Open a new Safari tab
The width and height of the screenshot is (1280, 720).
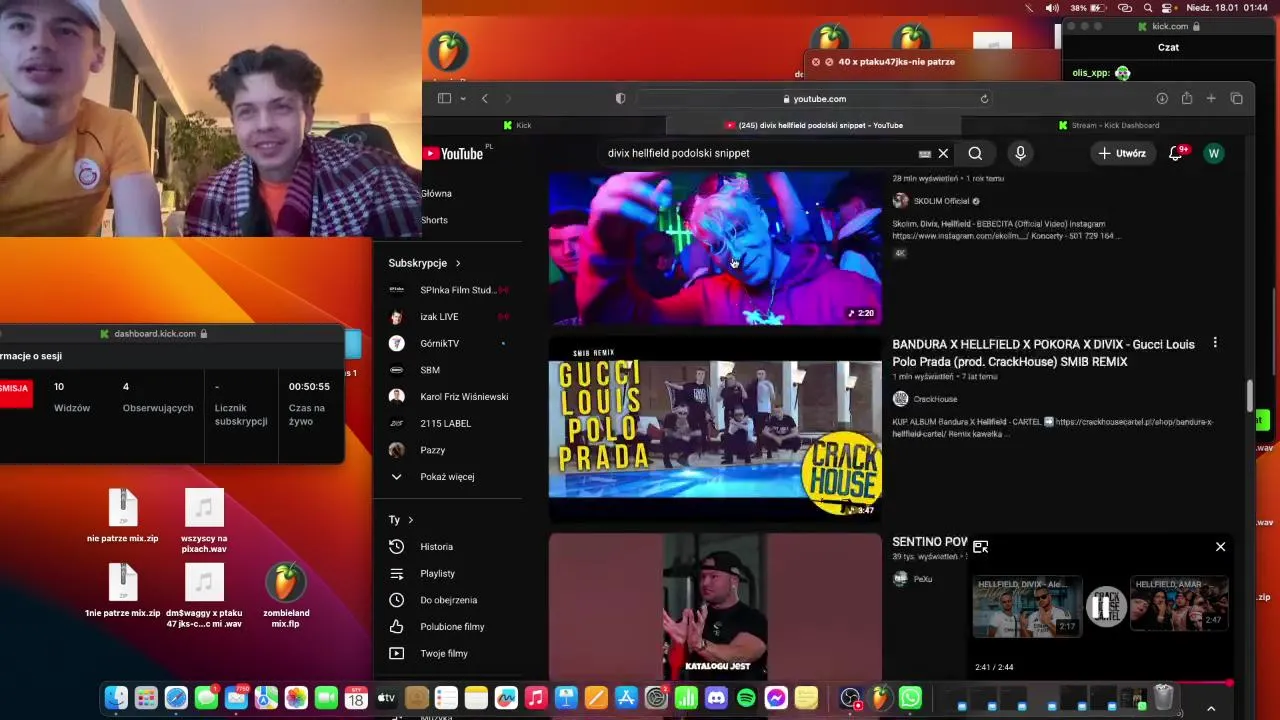pos(1211,98)
